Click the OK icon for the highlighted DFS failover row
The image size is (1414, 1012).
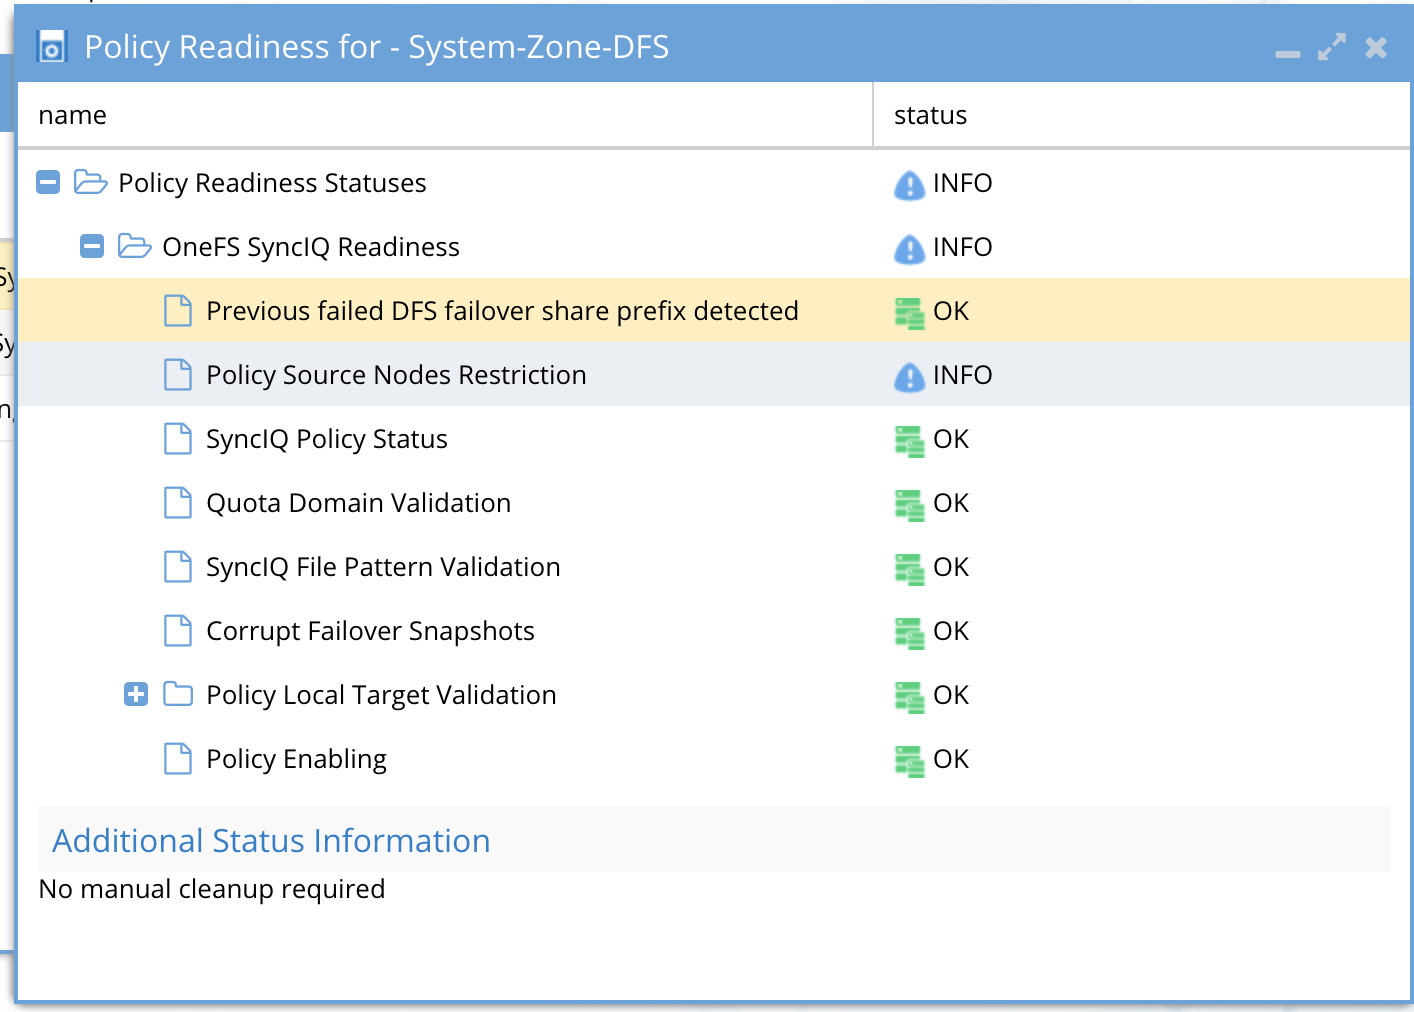[909, 312]
